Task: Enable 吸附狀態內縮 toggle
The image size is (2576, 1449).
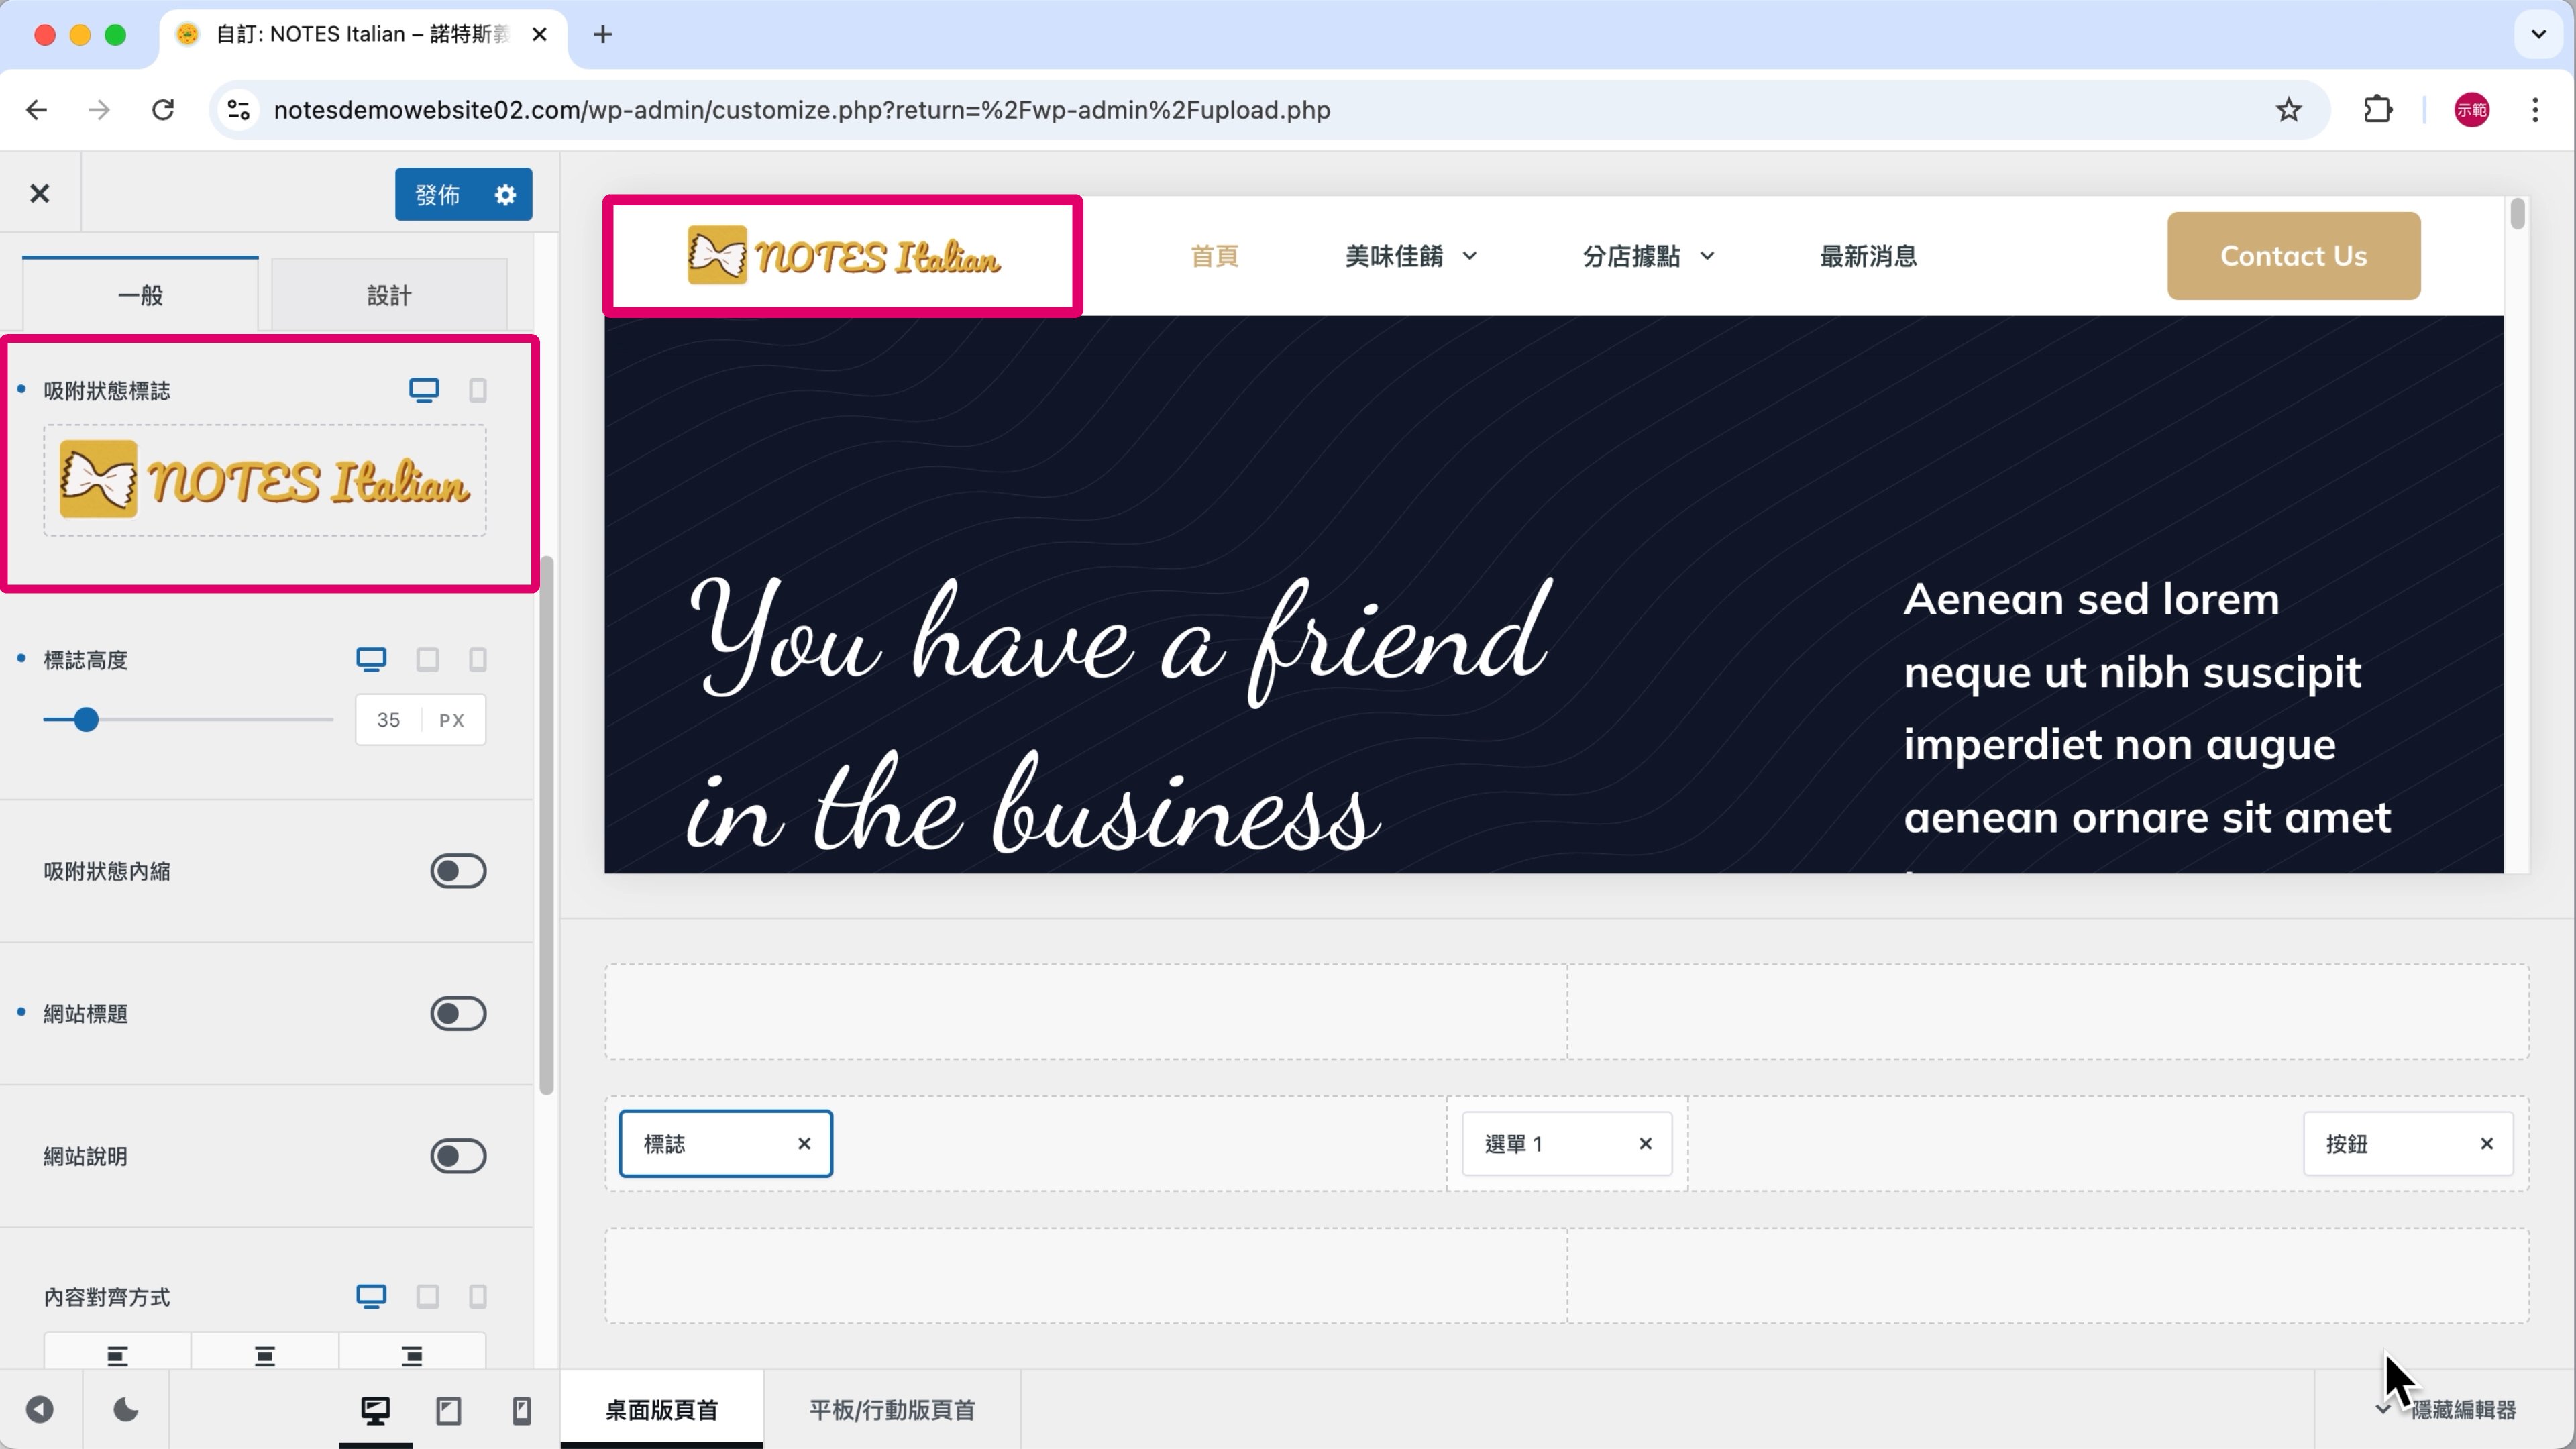Action: (x=458, y=871)
